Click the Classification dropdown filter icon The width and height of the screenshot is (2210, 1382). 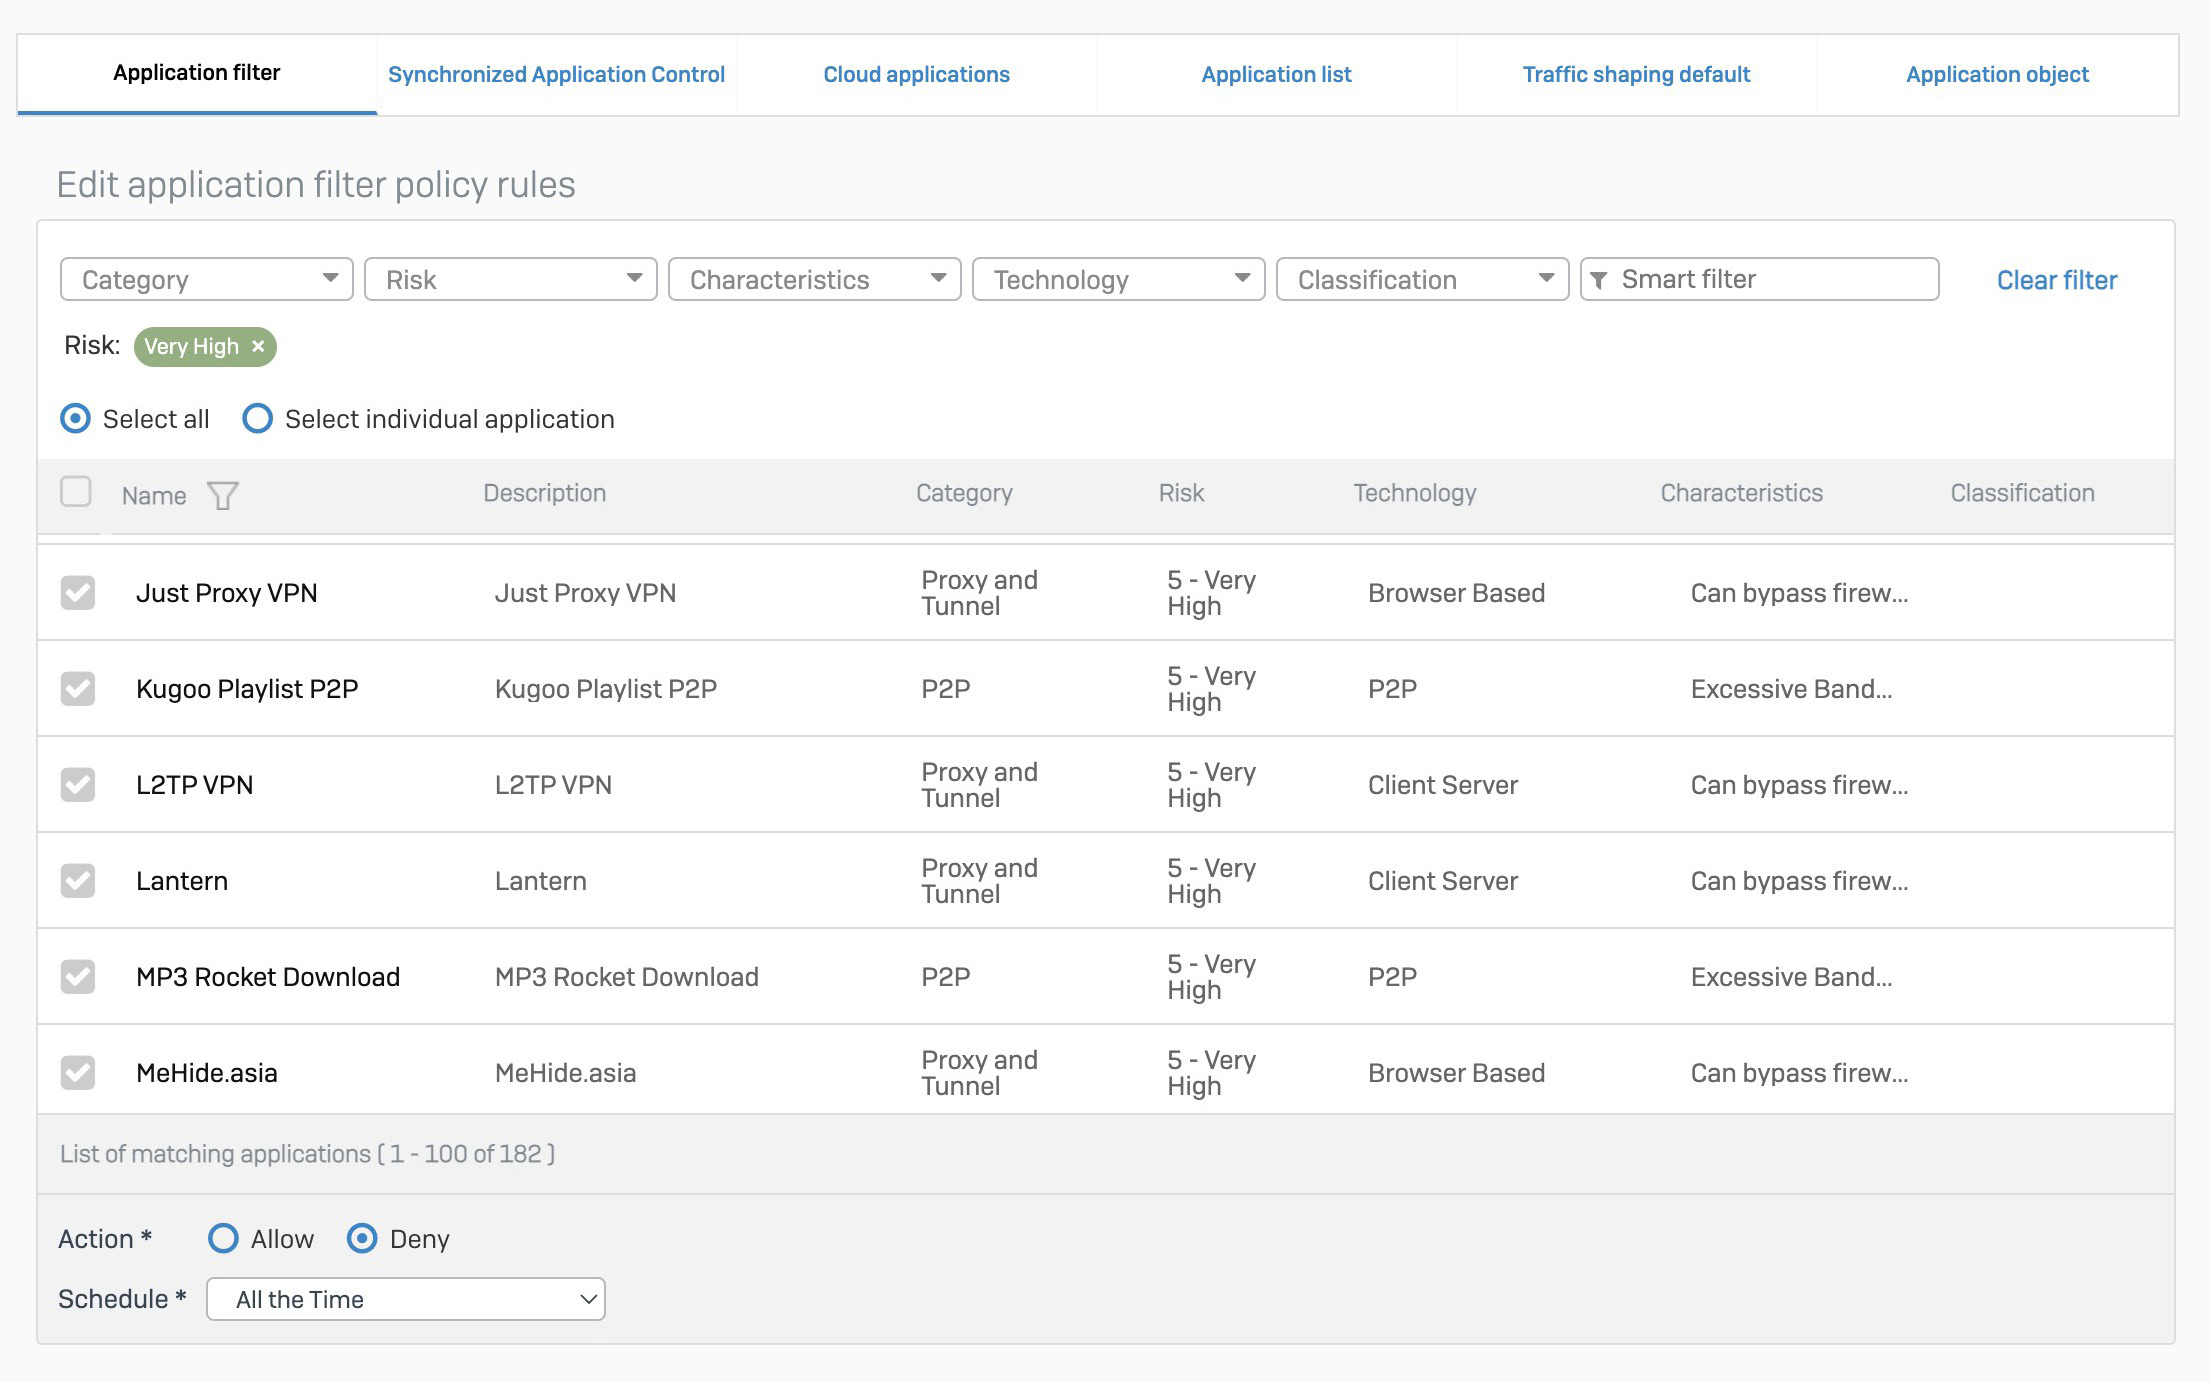tap(1543, 280)
